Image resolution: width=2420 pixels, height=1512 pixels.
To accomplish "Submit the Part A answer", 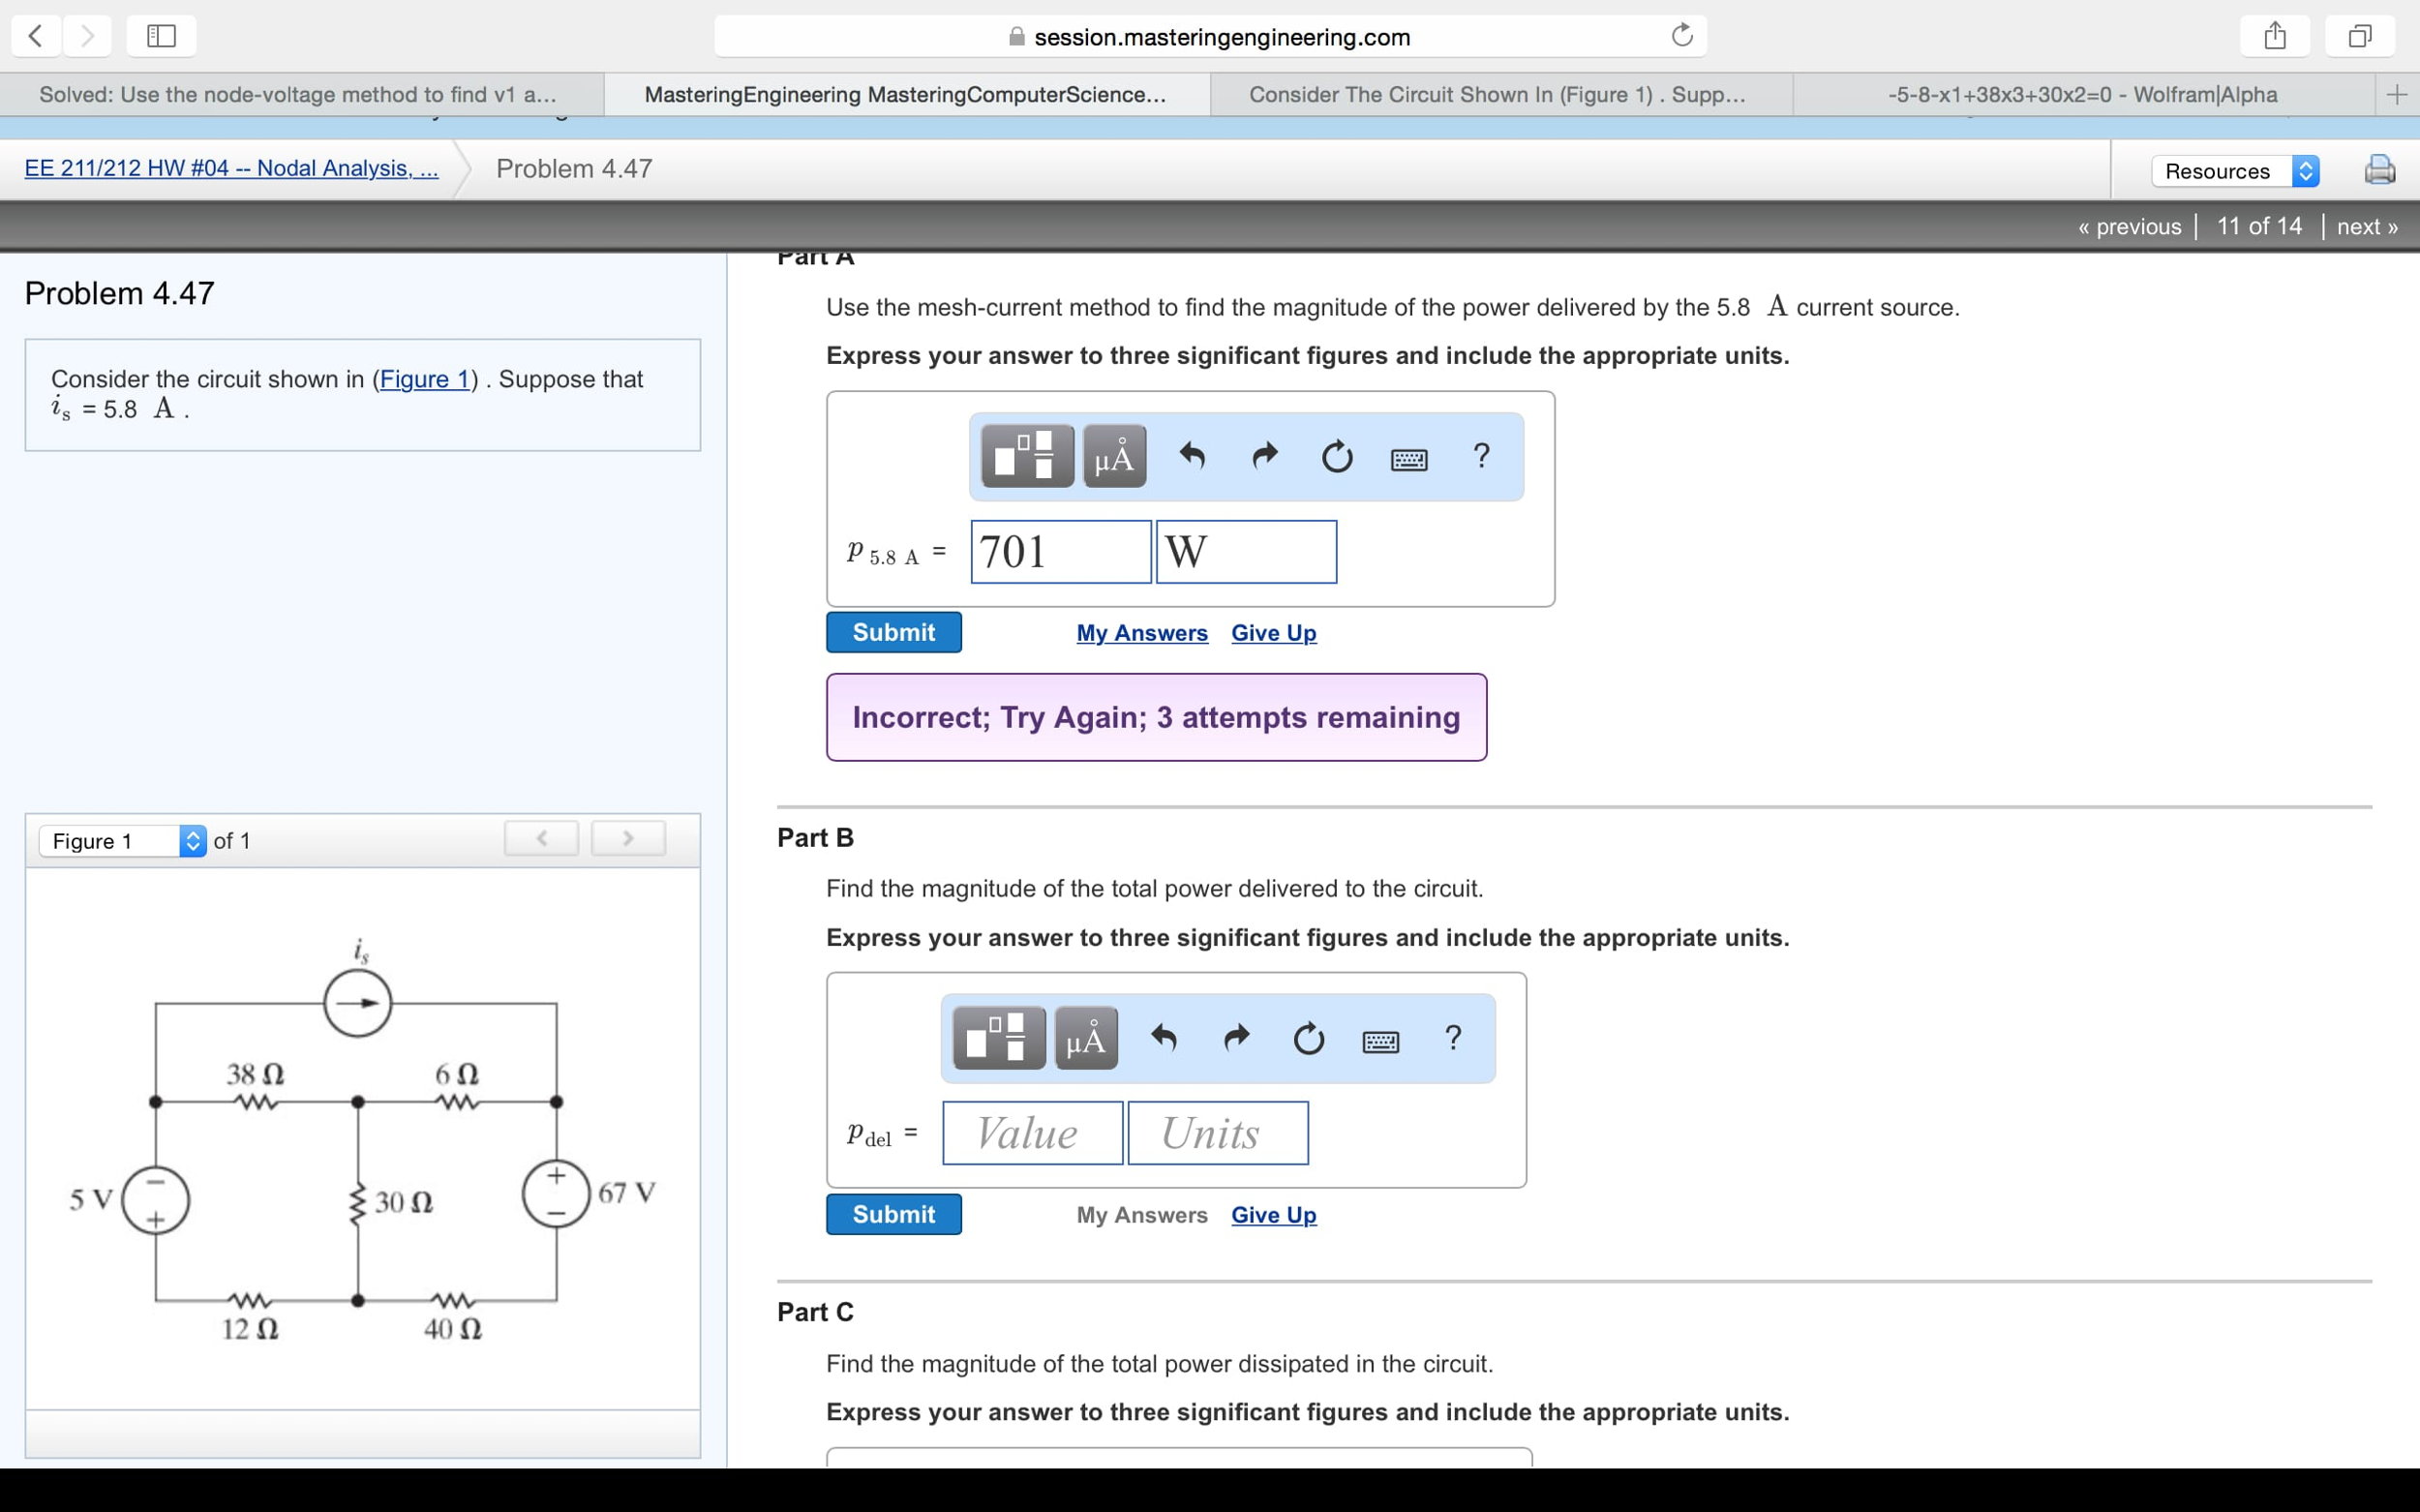I will 894,632.
